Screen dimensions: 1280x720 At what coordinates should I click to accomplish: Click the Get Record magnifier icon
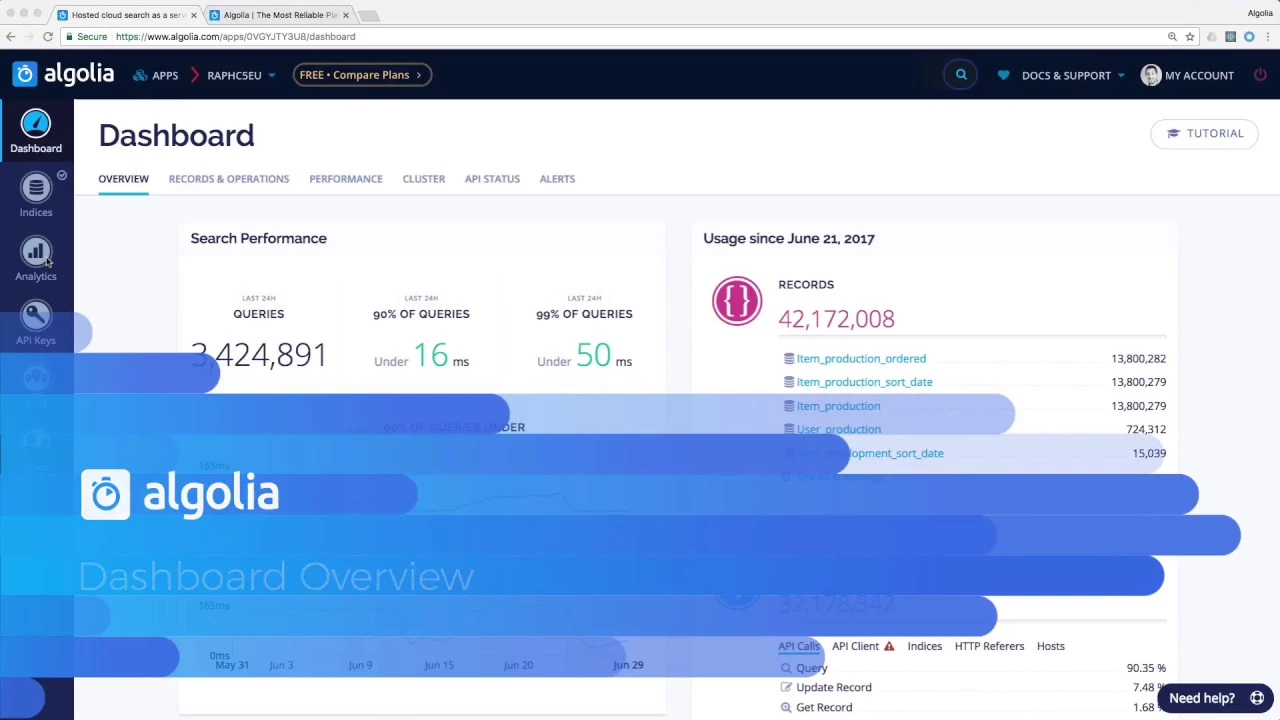pyautogui.click(x=786, y=707)
